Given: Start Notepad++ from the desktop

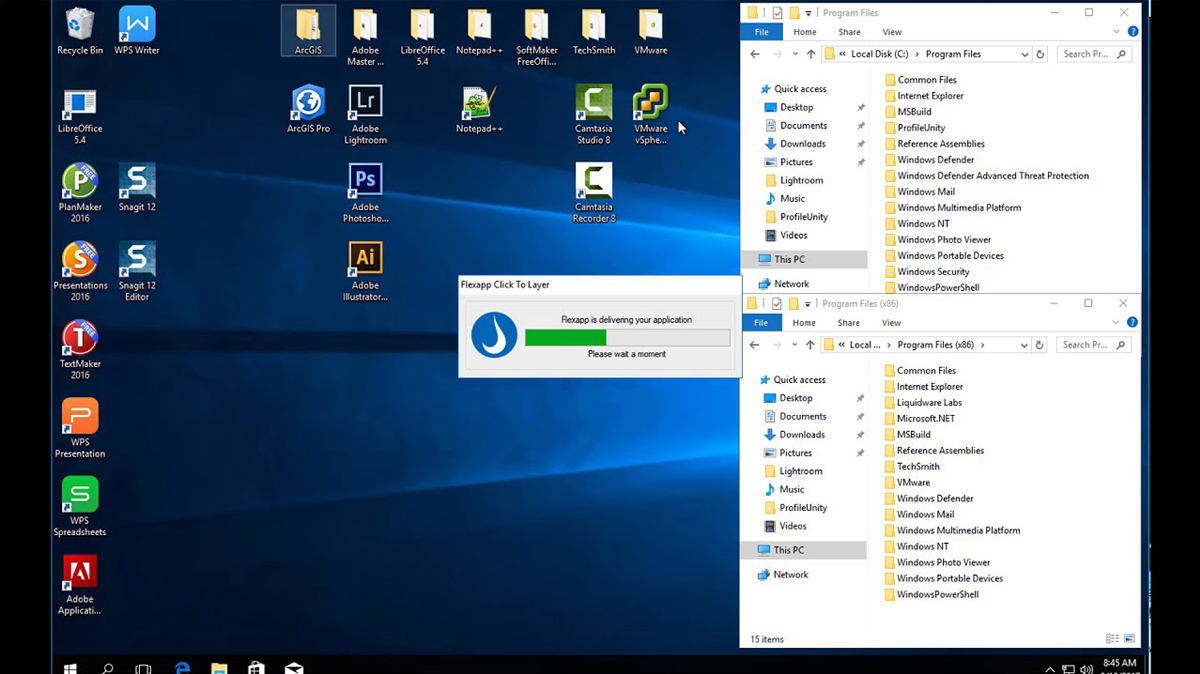Looking at the screenshot, I should pyautogui.click(x=479, y=103).
